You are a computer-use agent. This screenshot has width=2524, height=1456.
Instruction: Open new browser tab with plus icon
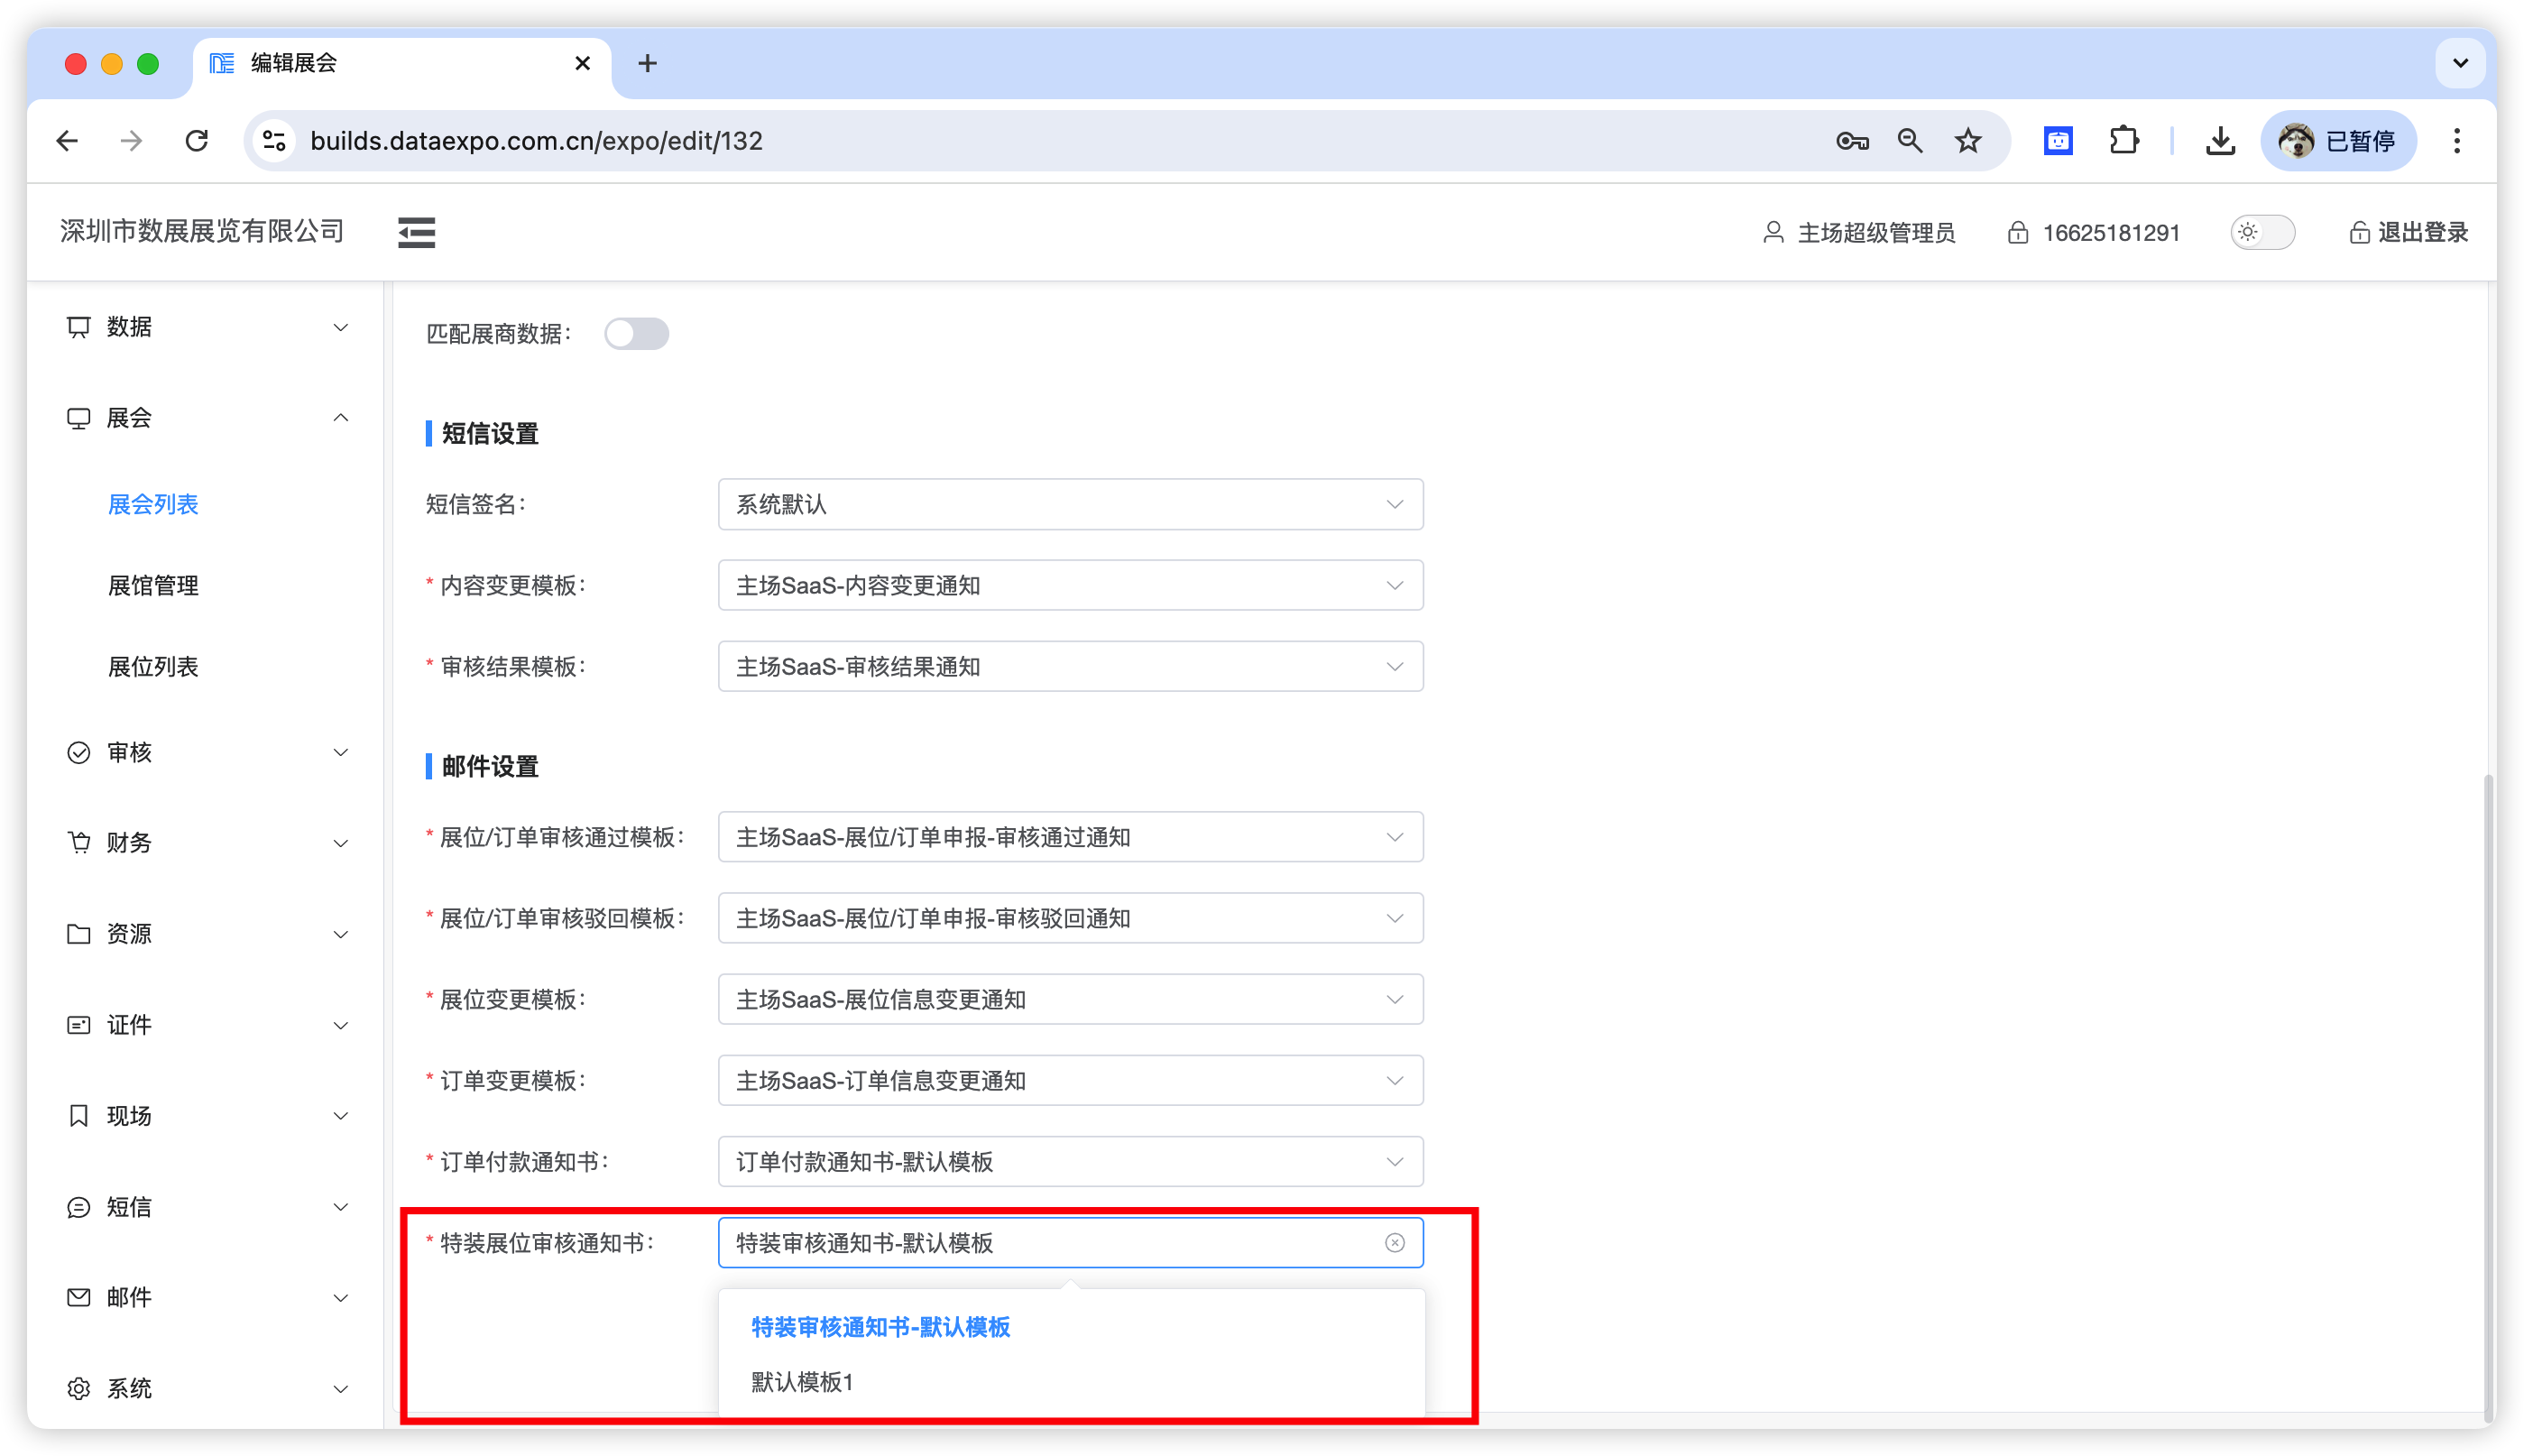(647, 63)
